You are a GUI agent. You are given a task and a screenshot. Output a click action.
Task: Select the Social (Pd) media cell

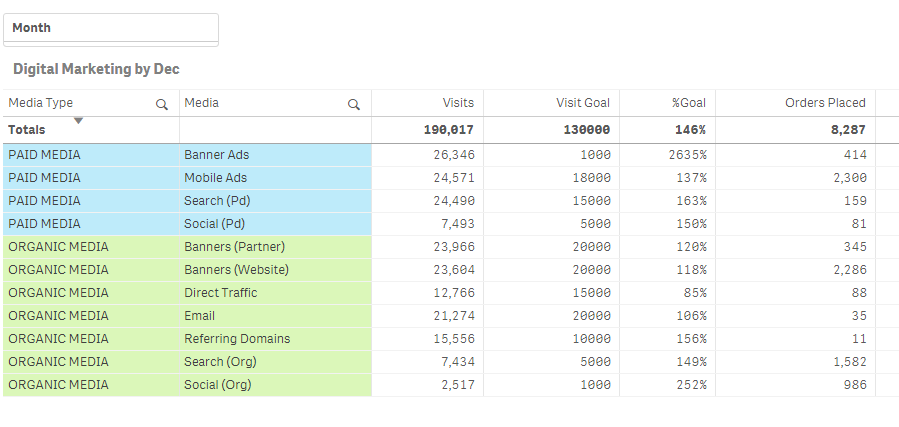click(x=214, y=224)
